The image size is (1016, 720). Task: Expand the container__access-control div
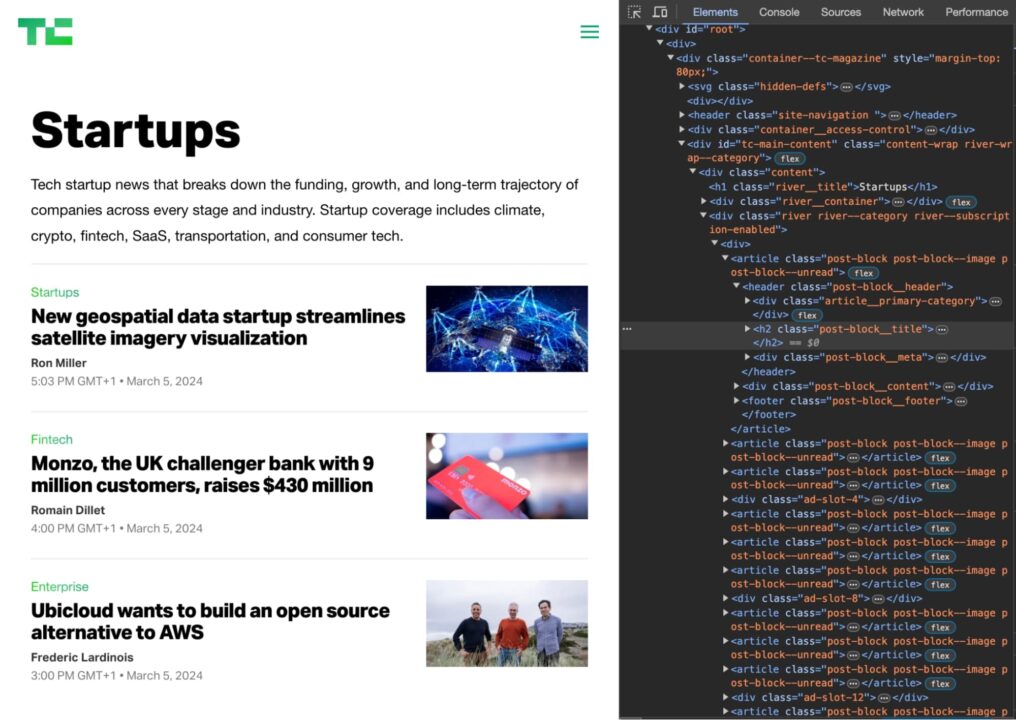[682, 129]
